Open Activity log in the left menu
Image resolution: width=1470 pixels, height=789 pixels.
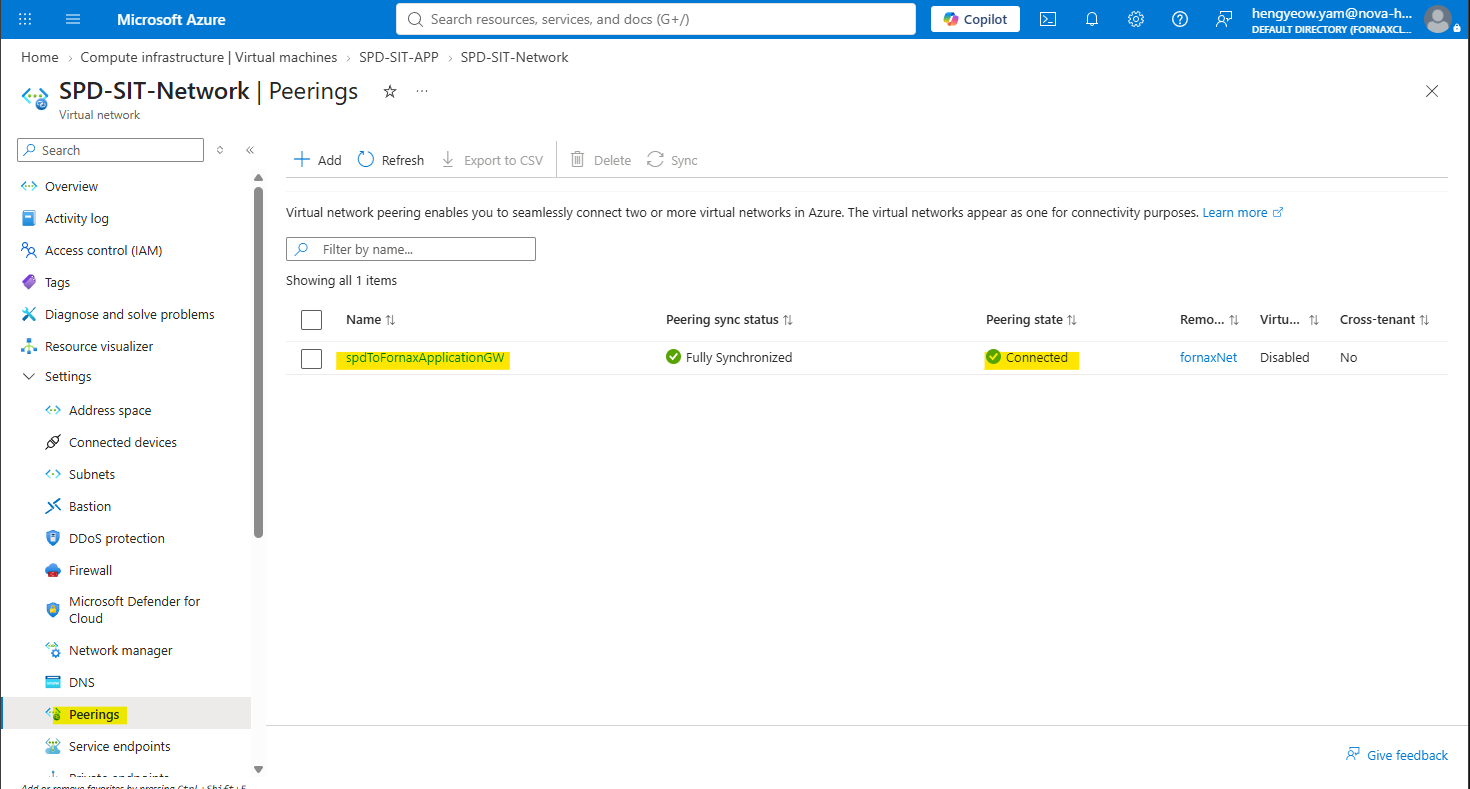click(76, 219)
